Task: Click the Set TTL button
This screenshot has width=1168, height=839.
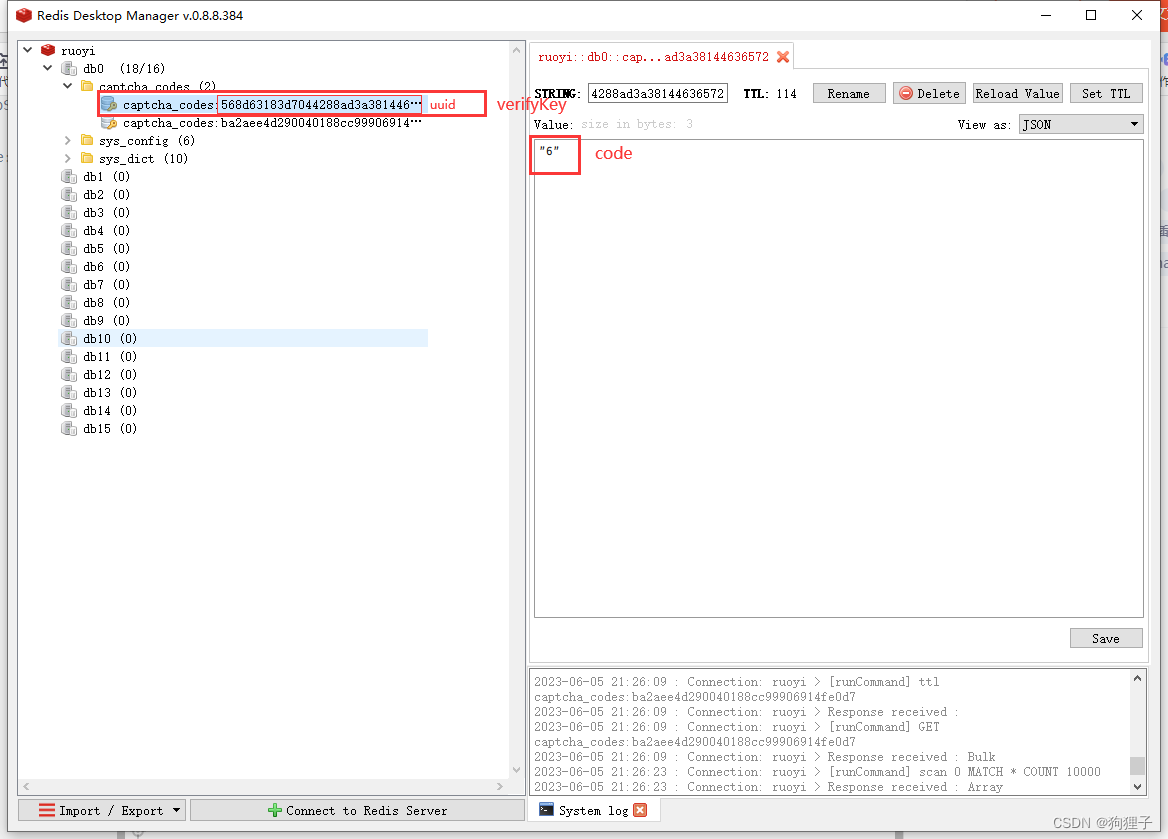Action: click(1106, 93)
